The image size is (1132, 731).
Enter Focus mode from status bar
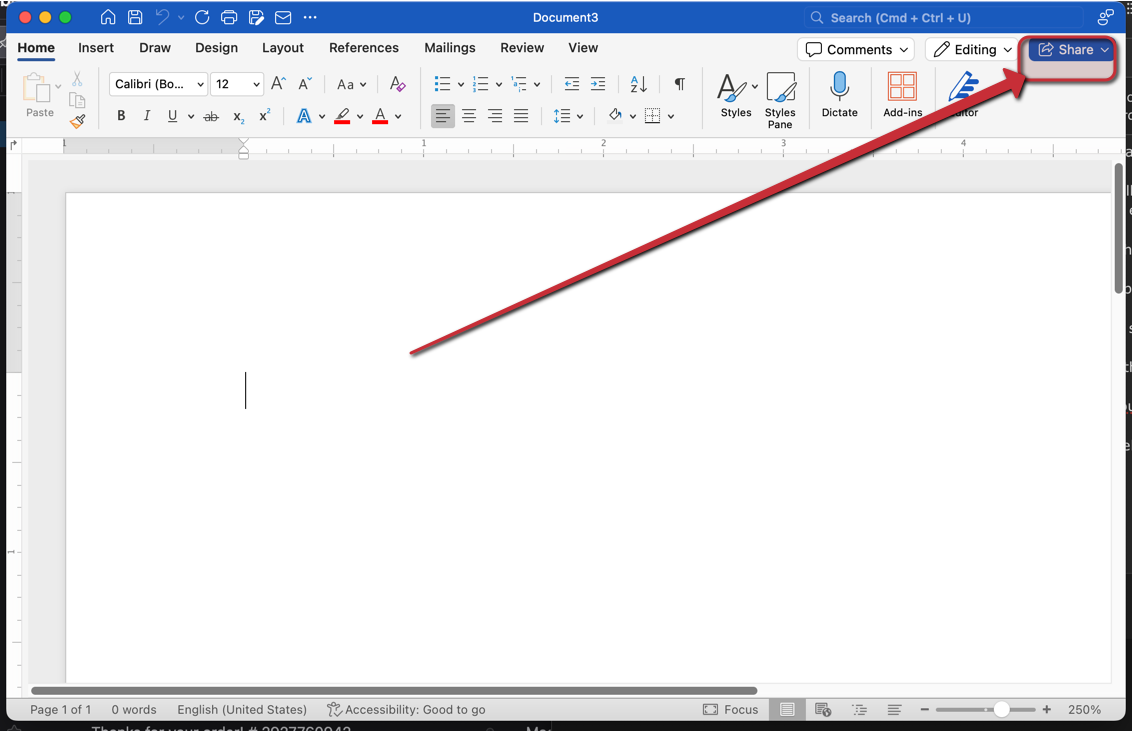[731, 709]
